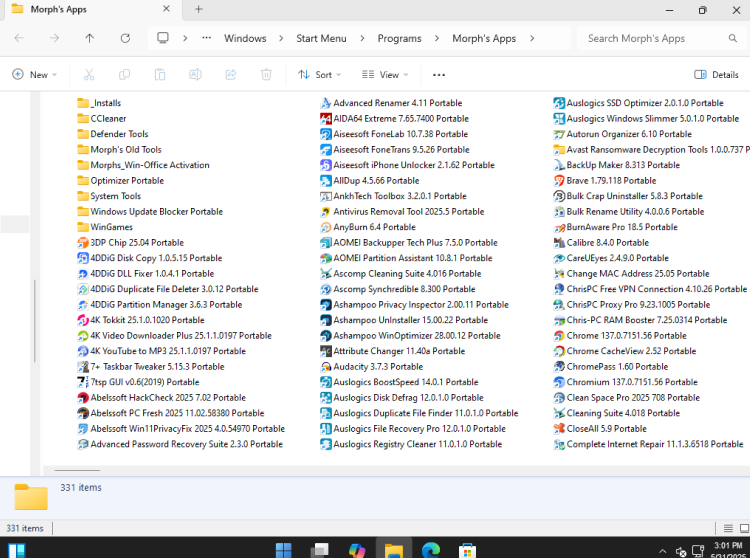Click the 4K Tokkit icon
This screenshot has width=750, height=558.
pyautogui.click(x=83, y=320)
